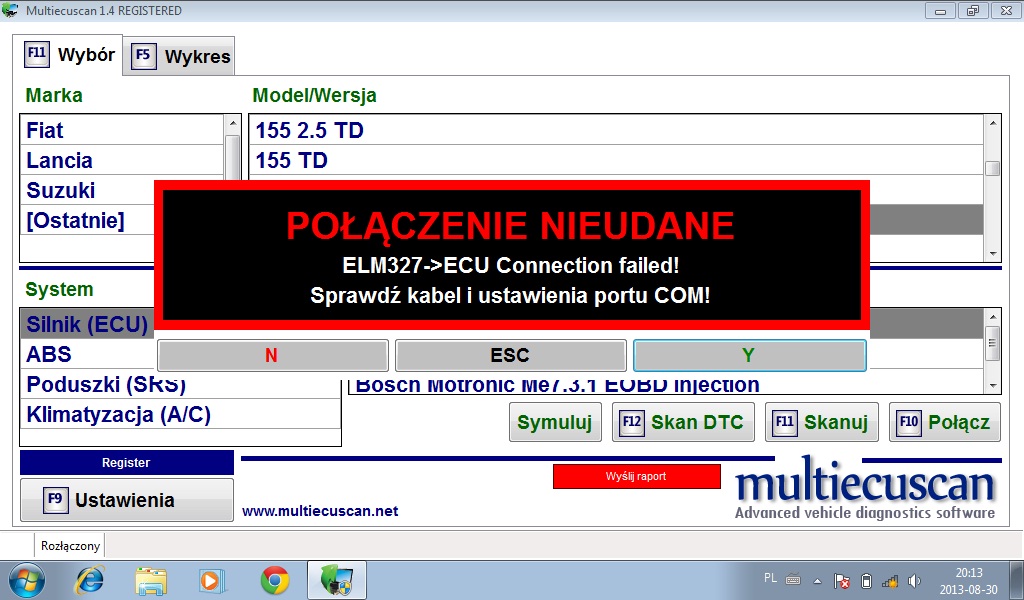This screenshot has height=600, width=1024.
Task: Launch Google Chrome from taskbar
Action: click(275, 580)
